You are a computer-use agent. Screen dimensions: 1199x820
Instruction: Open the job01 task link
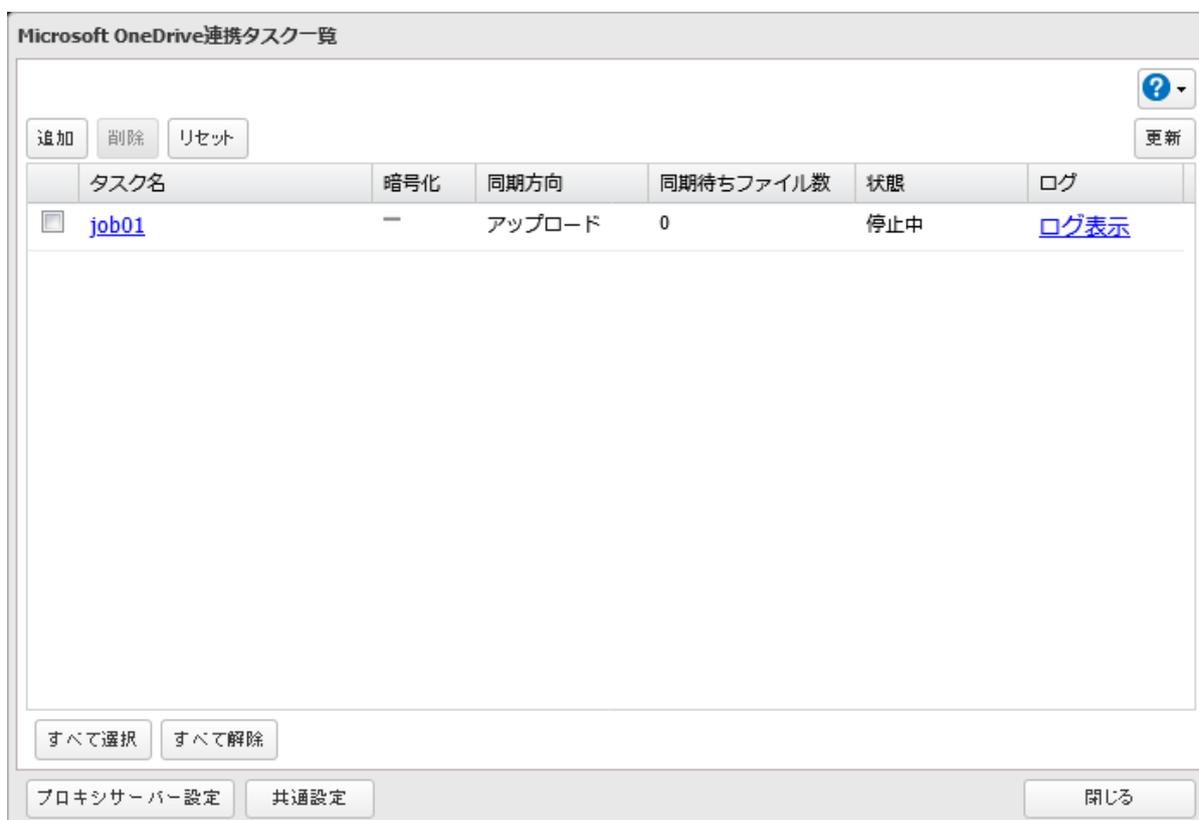pyautogui.click(x=117, y=226)
